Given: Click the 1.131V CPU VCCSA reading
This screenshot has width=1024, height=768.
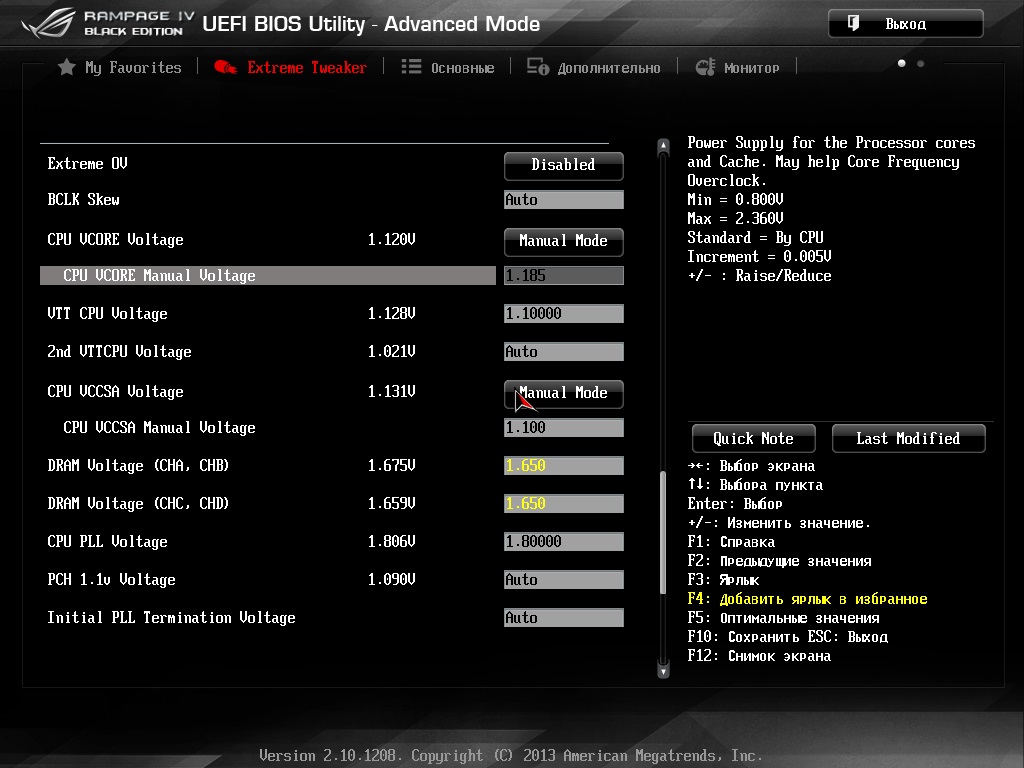Looking at the screenshot, I should tap(392, 391).
